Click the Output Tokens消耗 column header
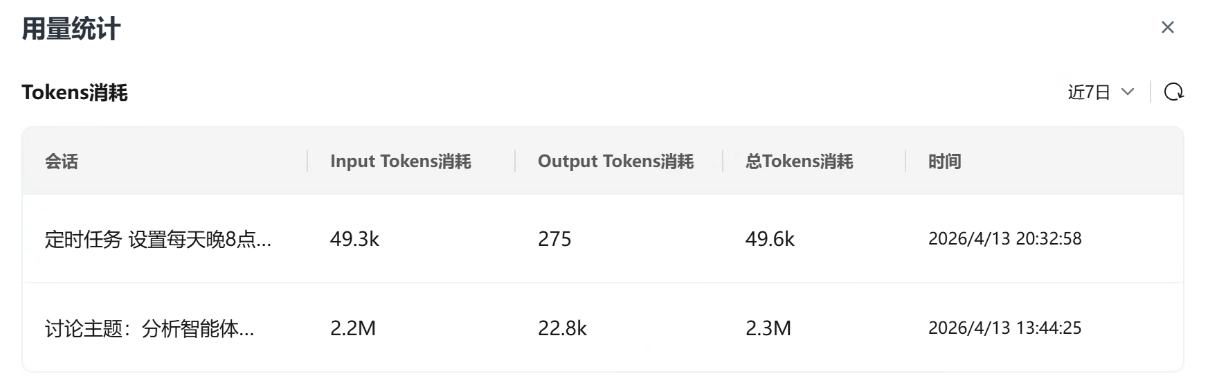This screenshot has width=1209, height=391. pos(616,162)
